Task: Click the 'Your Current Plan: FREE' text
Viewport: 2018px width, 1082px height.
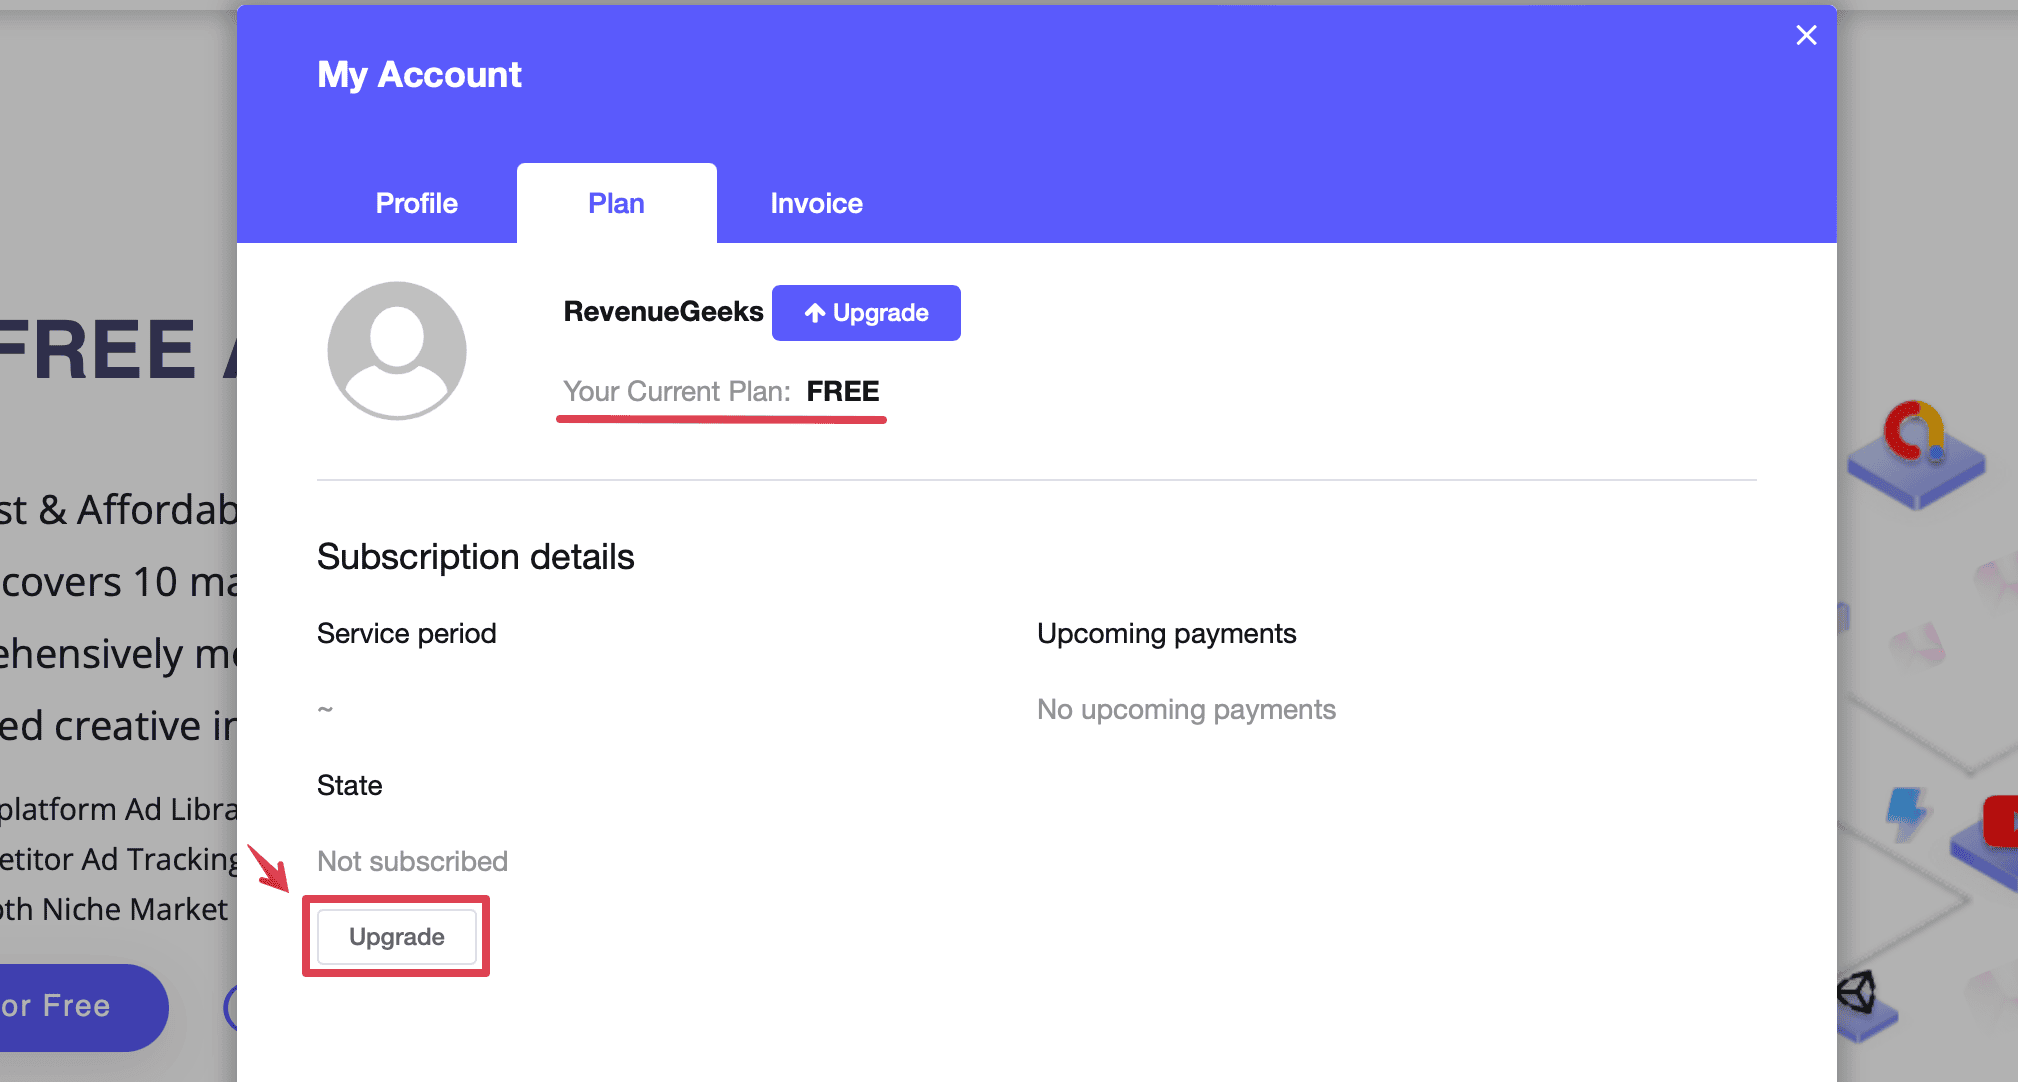Action: point(721,391)
